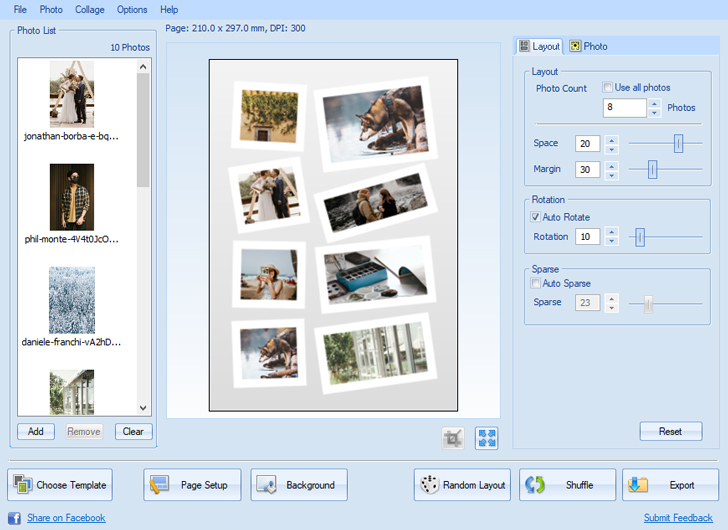Decrease the Space value with the down arrow
The height and width of the screenshot is (530, 728).
(x=612, y=149)
